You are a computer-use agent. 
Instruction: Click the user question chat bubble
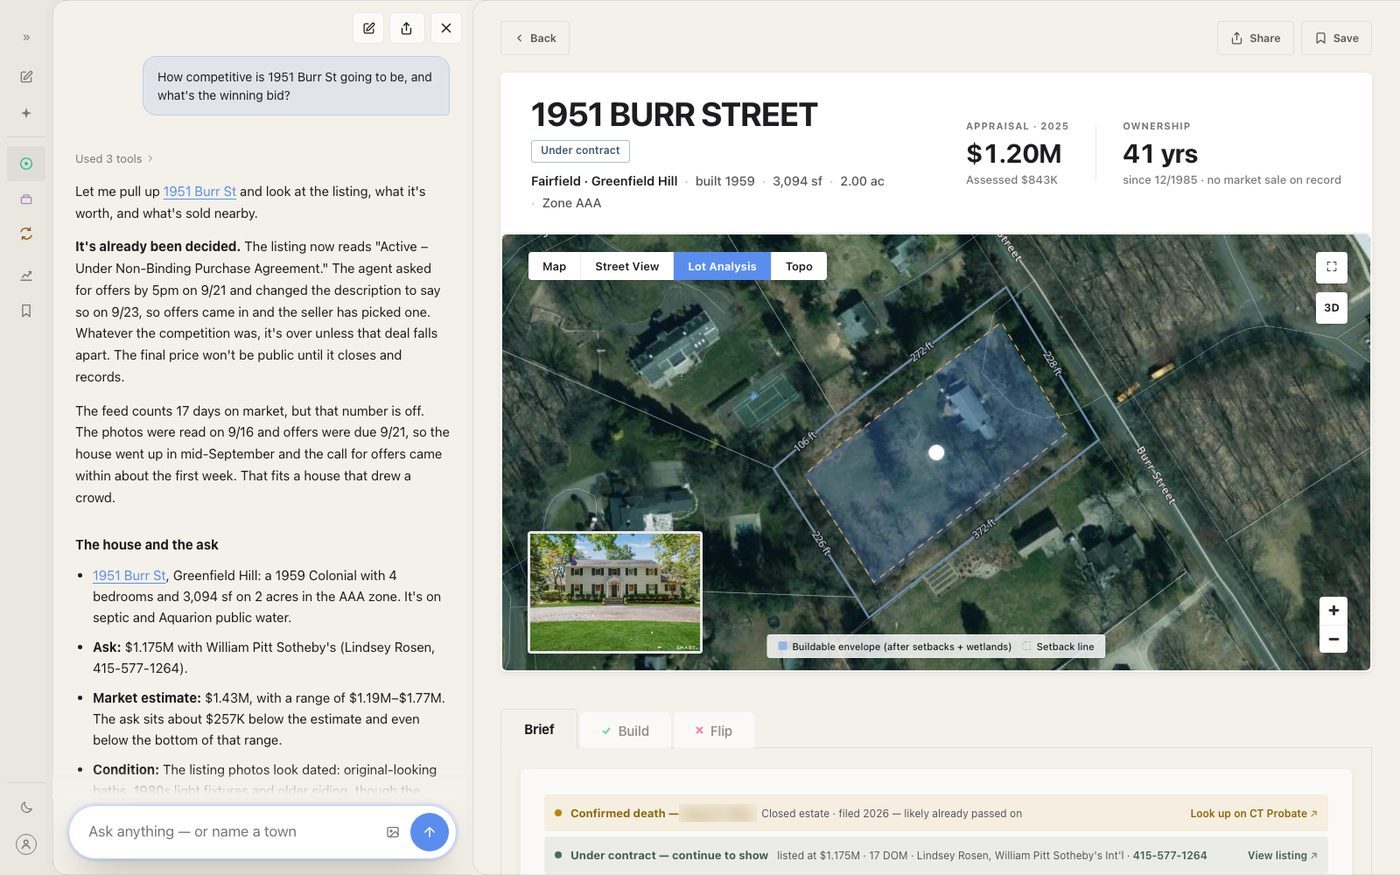(x=296, y=86)
